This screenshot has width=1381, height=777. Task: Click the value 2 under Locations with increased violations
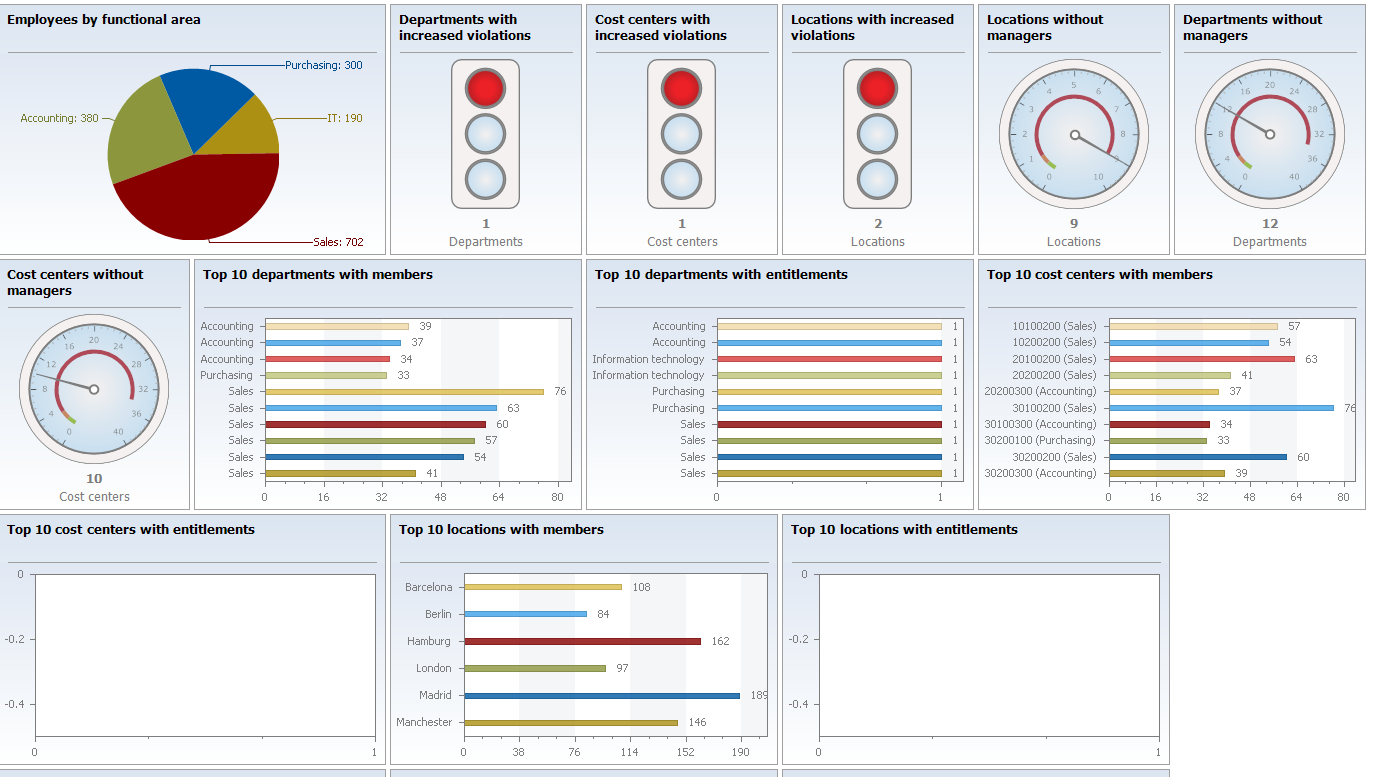coord(877,224)
